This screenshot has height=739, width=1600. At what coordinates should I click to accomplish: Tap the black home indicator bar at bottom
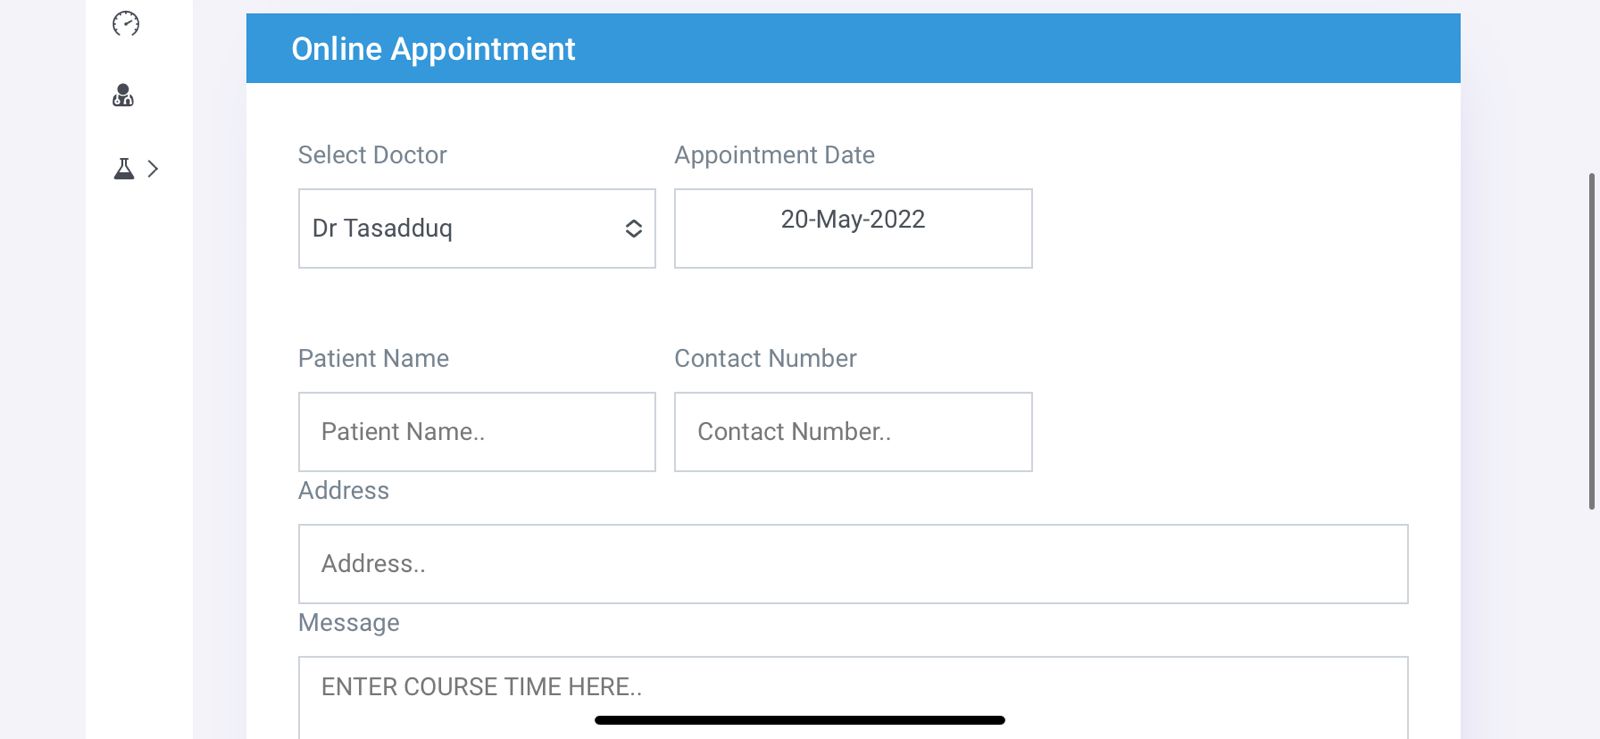coord(799,720)
